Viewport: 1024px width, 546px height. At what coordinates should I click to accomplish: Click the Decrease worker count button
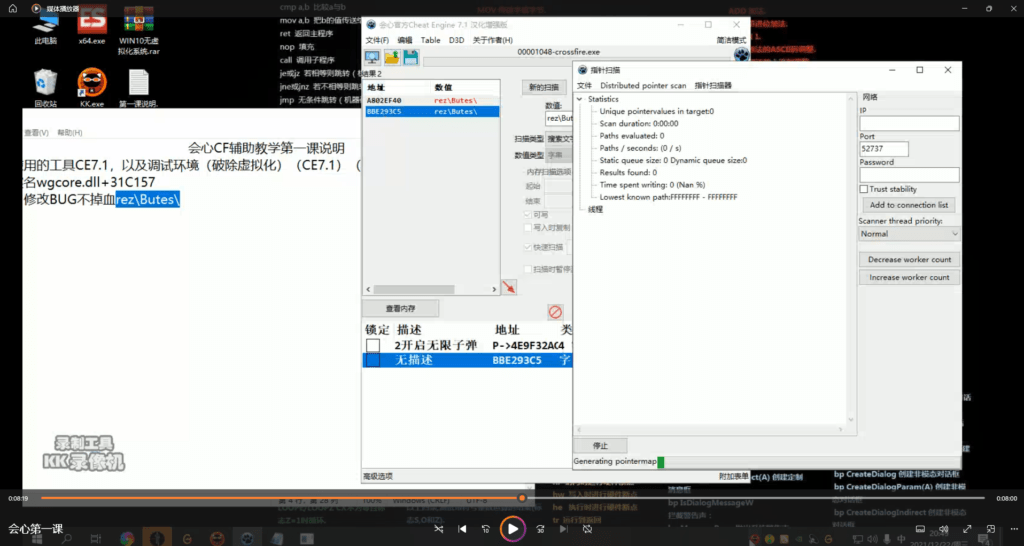click(x=908, y=259)
